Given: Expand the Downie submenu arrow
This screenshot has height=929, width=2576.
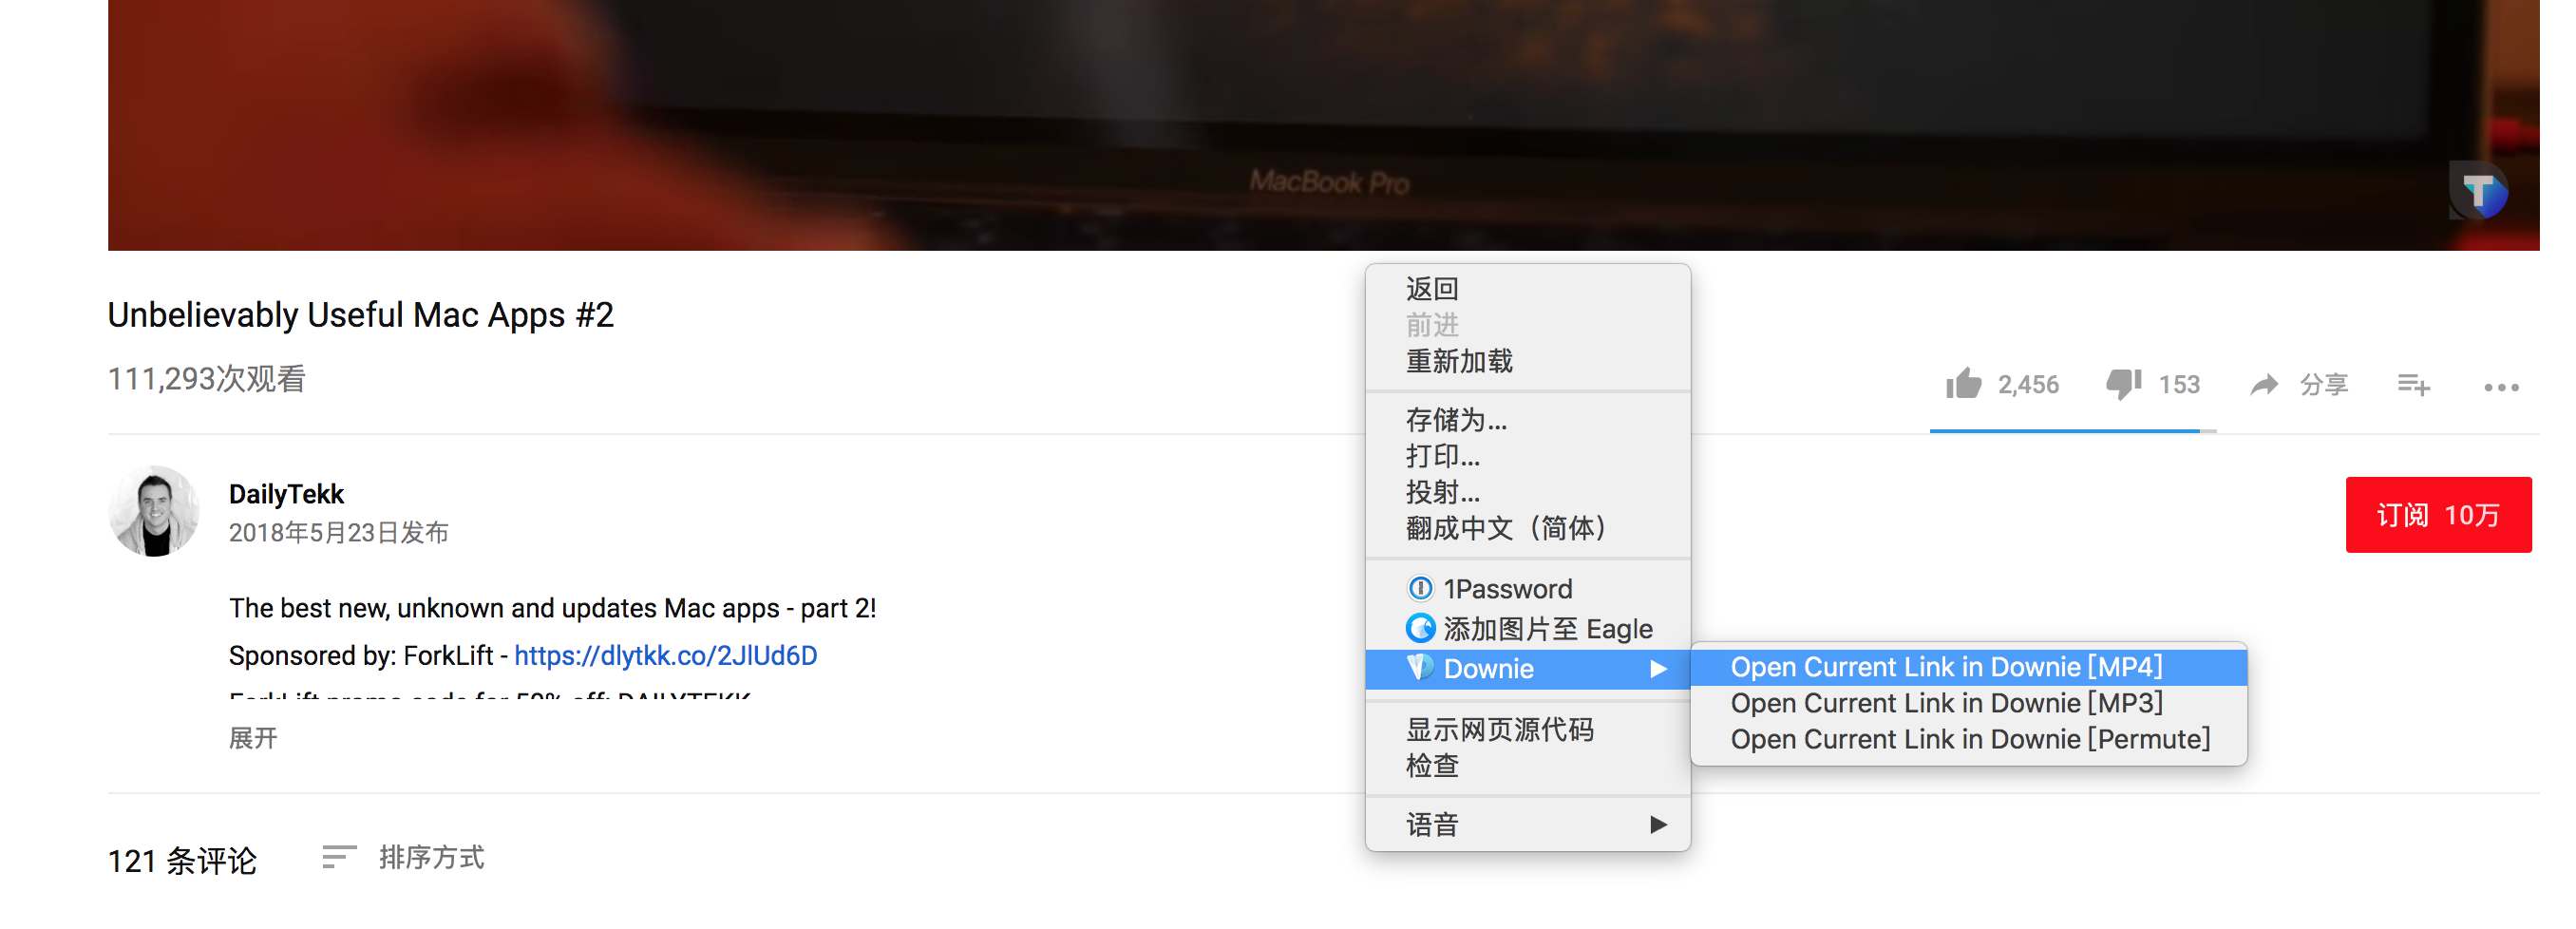Looking at the screenshot, I should (x=1658, y=669).
